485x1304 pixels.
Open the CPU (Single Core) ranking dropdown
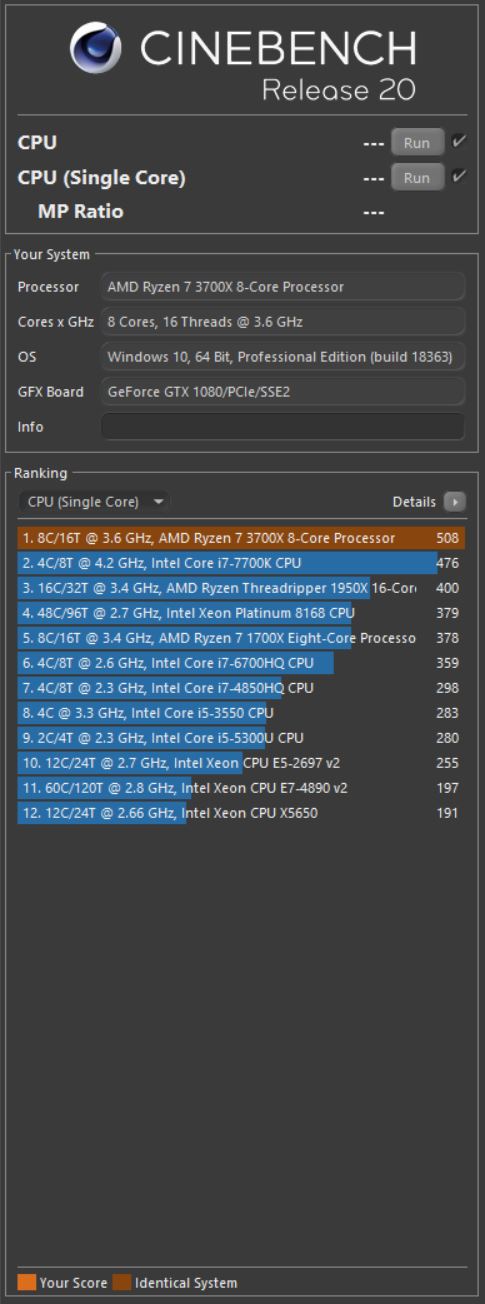[95, 502]
